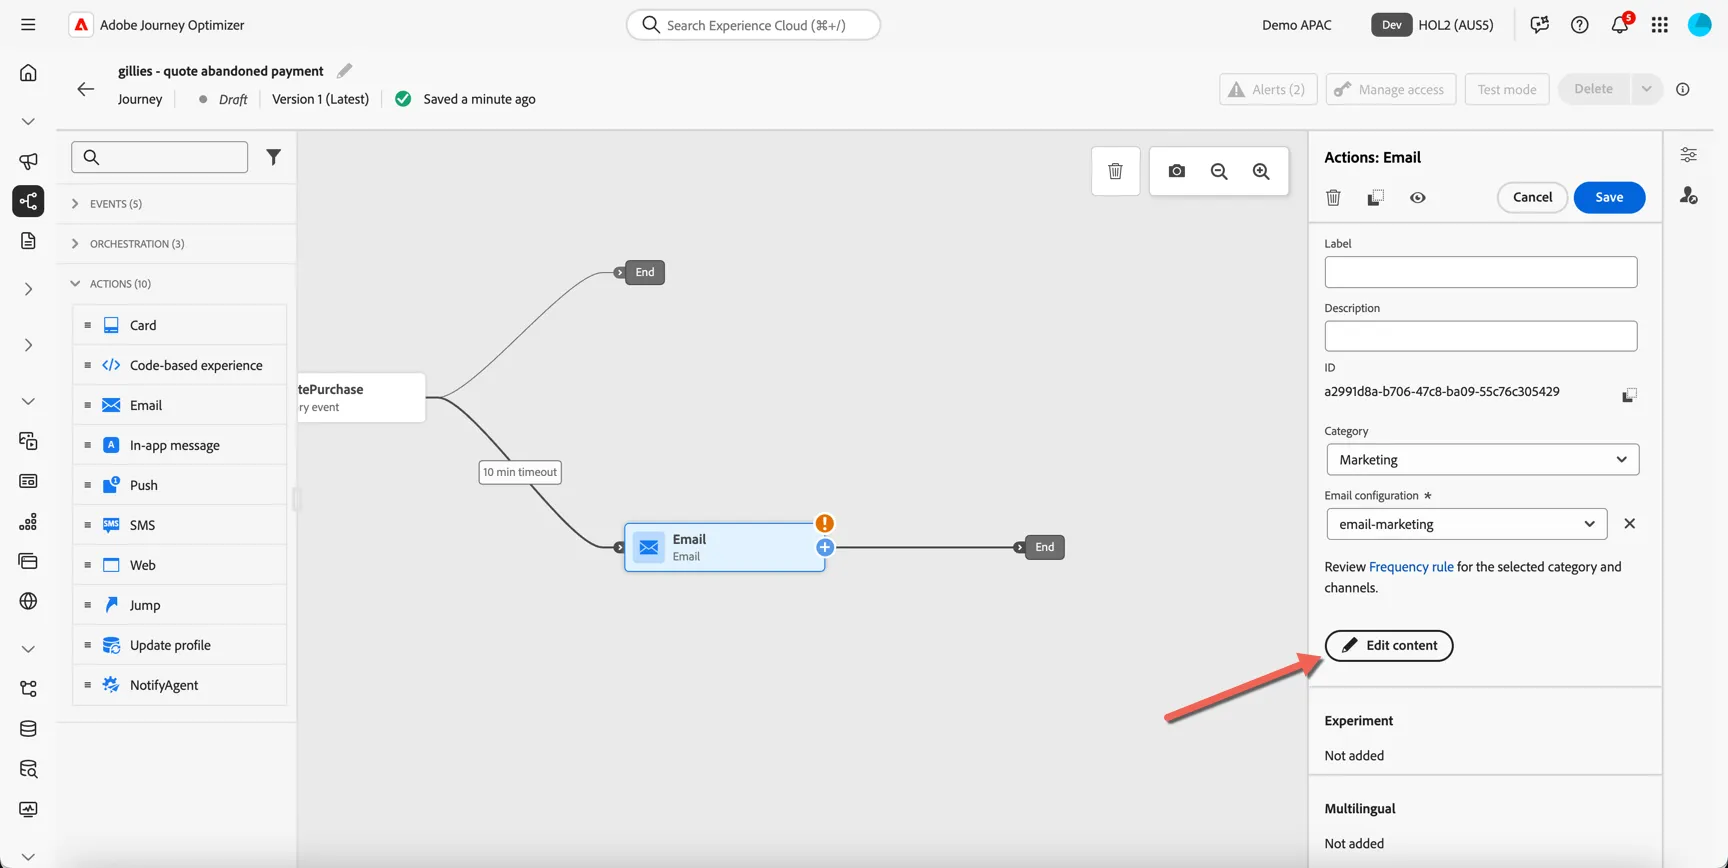
Task: Duplicate the Email action via copy icon
Action: pyautogui.click(x=1375, y=198)
